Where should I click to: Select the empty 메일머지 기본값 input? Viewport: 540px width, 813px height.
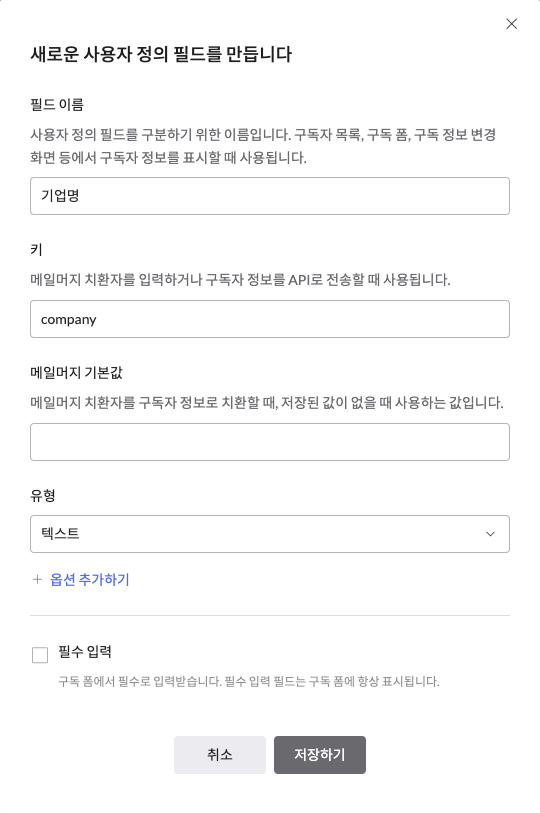(270, 442)
